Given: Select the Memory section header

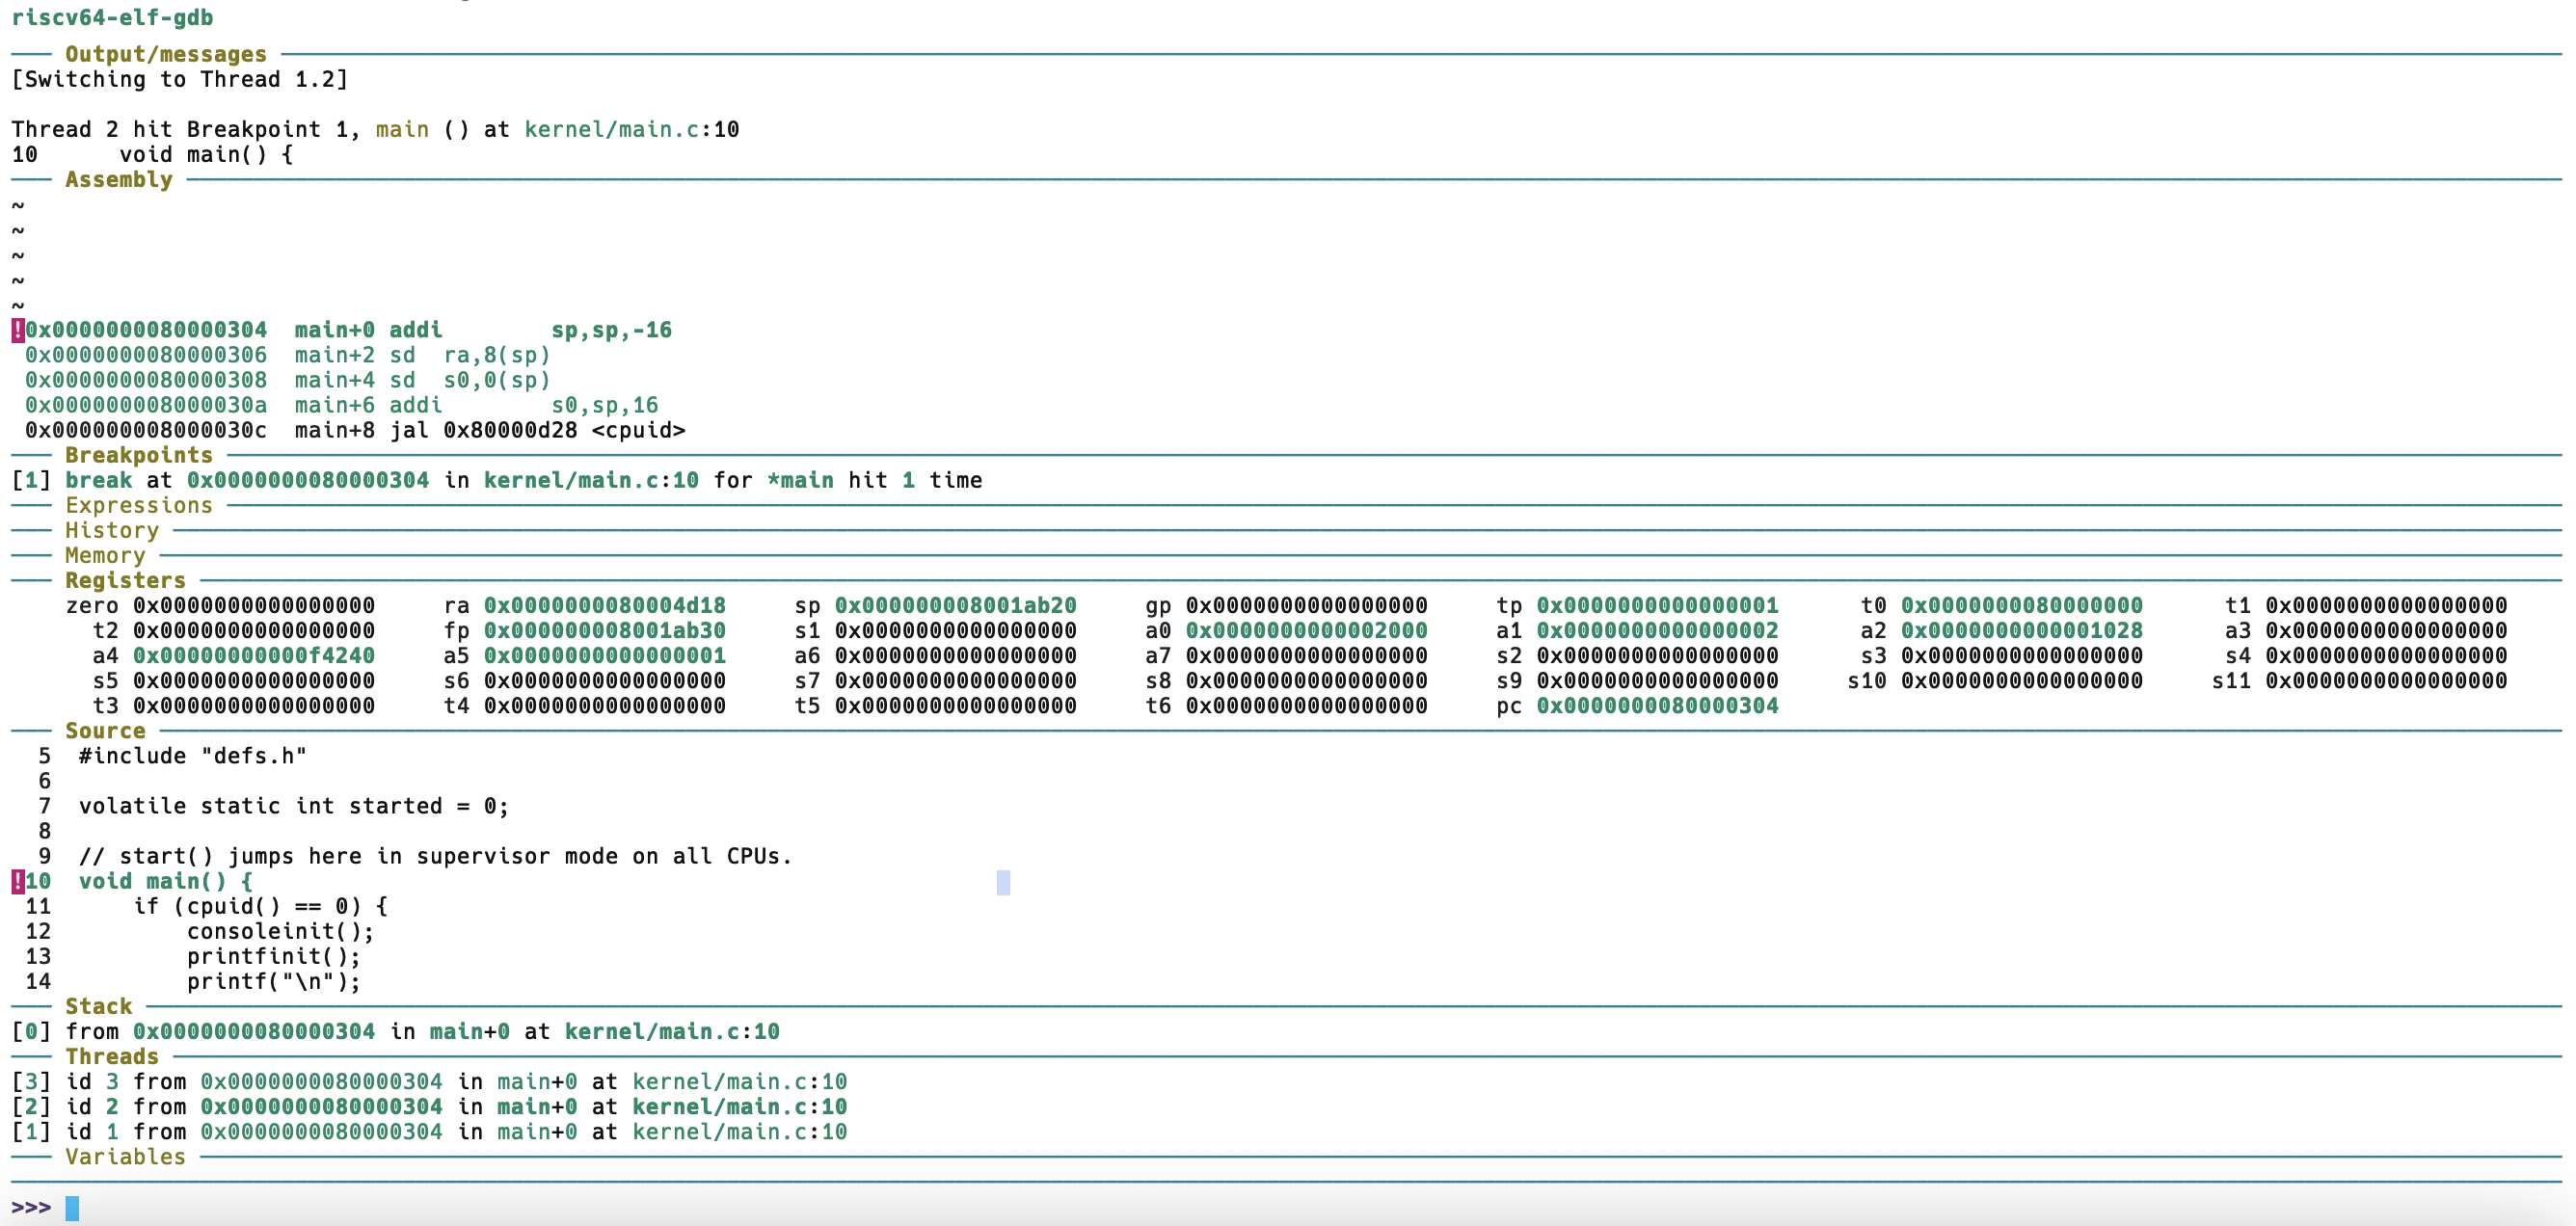Looking at the screenshot, I should [x=105, y=555].
